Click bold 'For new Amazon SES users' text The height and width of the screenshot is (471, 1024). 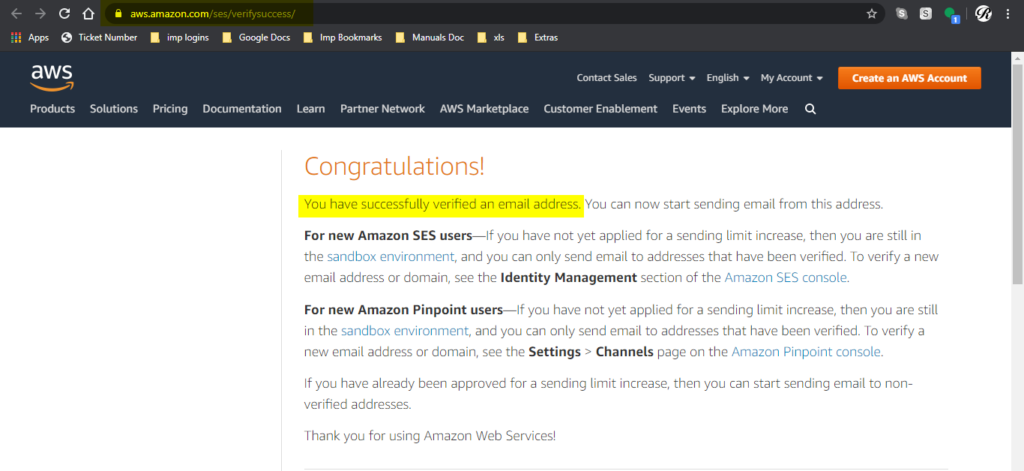click(388, 235)
